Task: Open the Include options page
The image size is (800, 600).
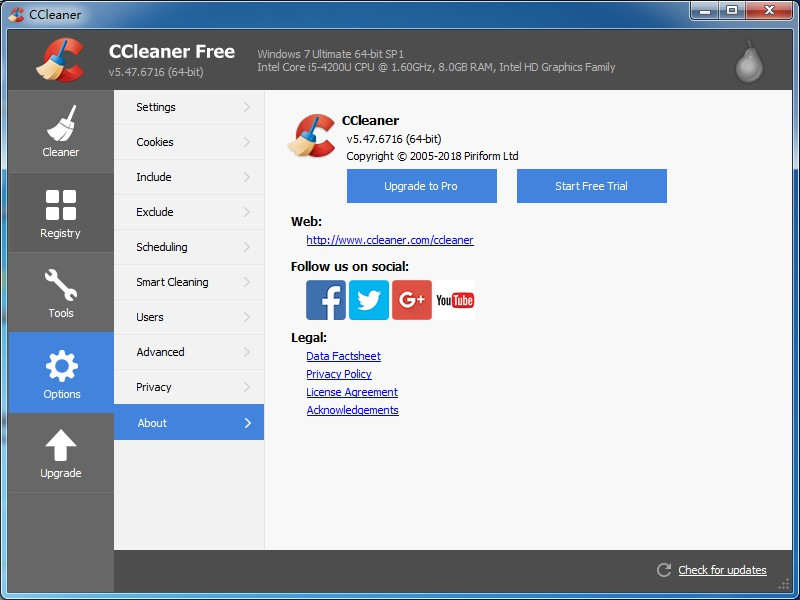Action: (x=189, y=177)
